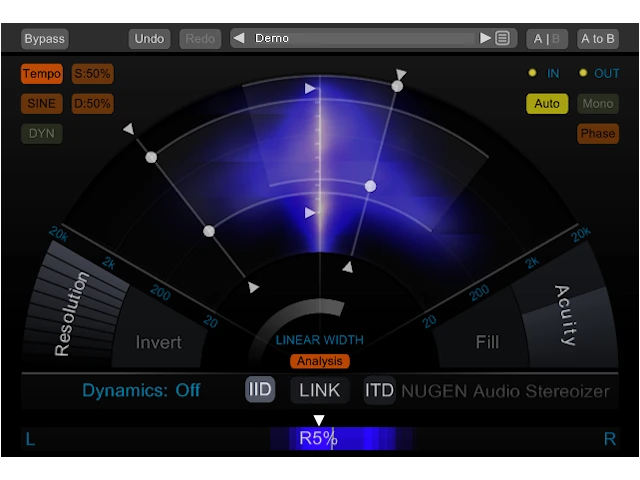Adjust the S:50% value

(93, 74)
